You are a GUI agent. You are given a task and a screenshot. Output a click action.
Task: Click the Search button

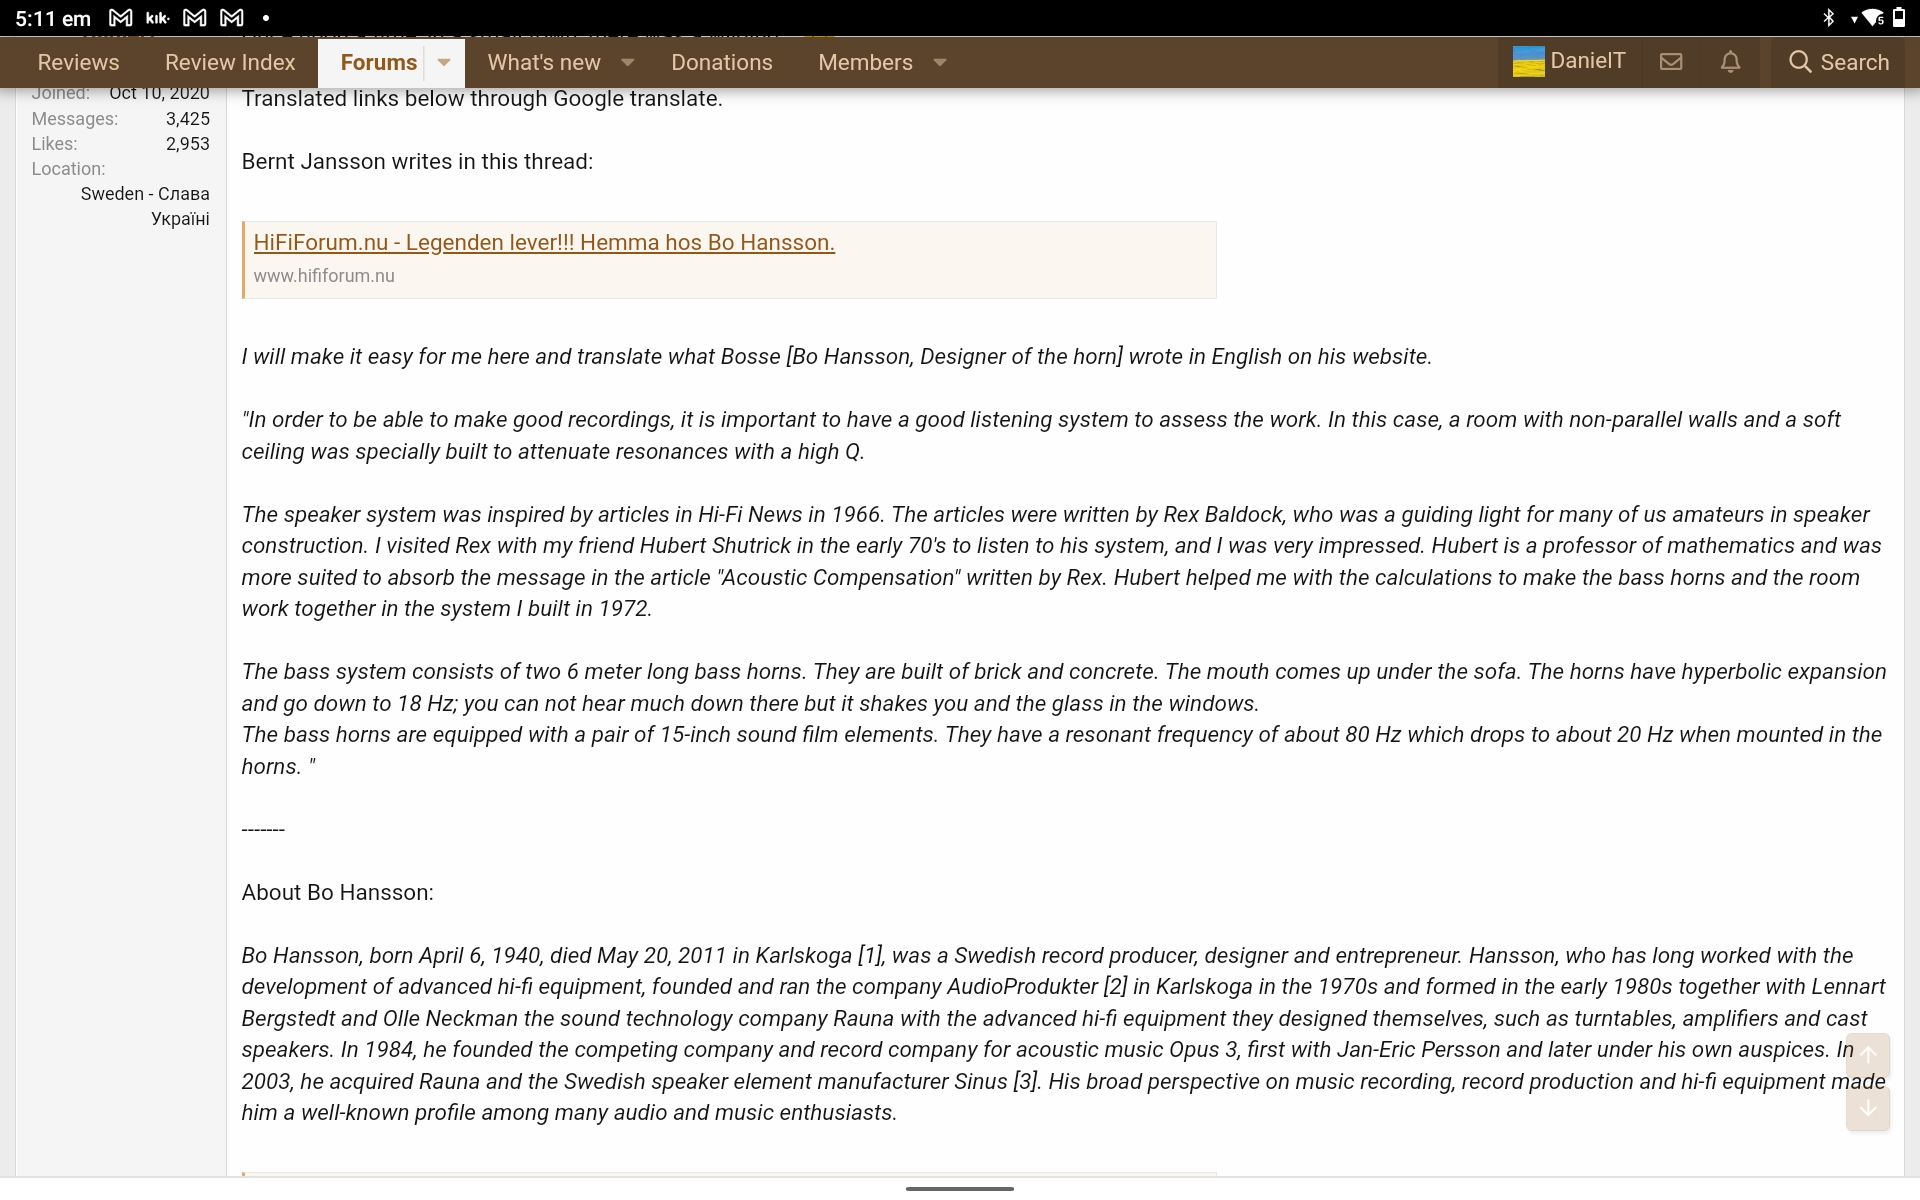point(1839,62)
